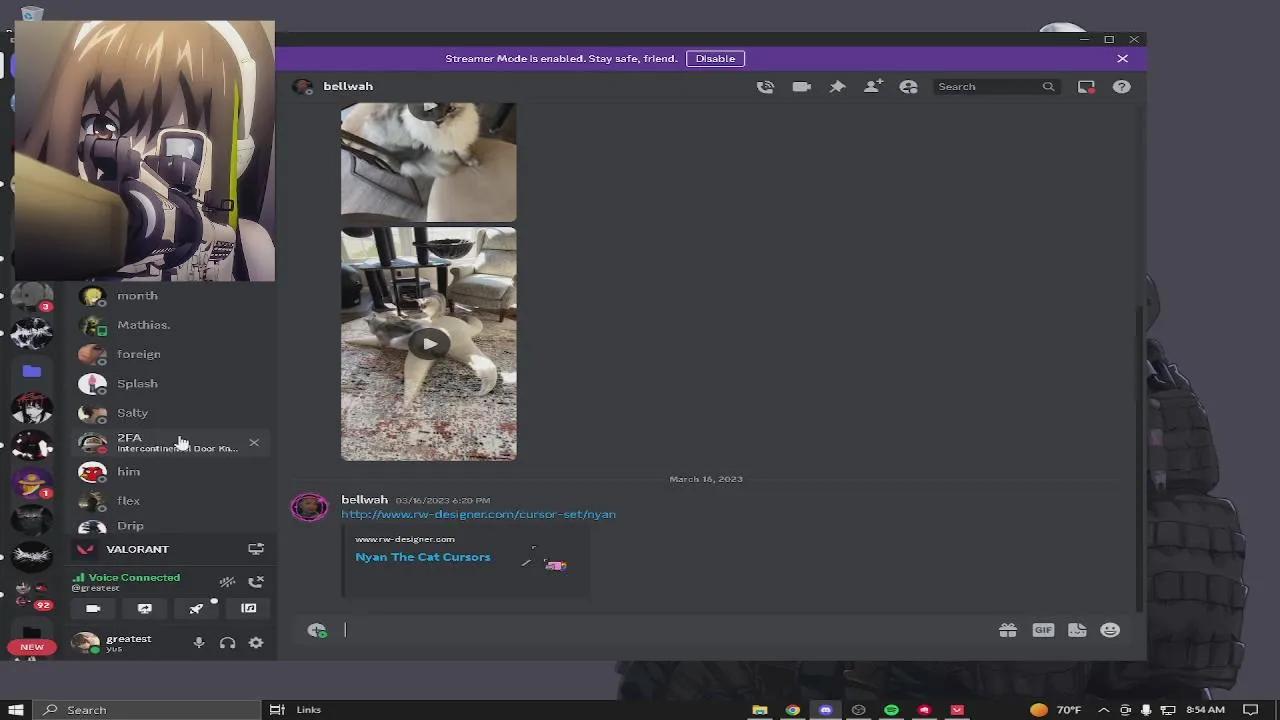Add friends to this DM

pyautogui.click(x=872, y=87)
